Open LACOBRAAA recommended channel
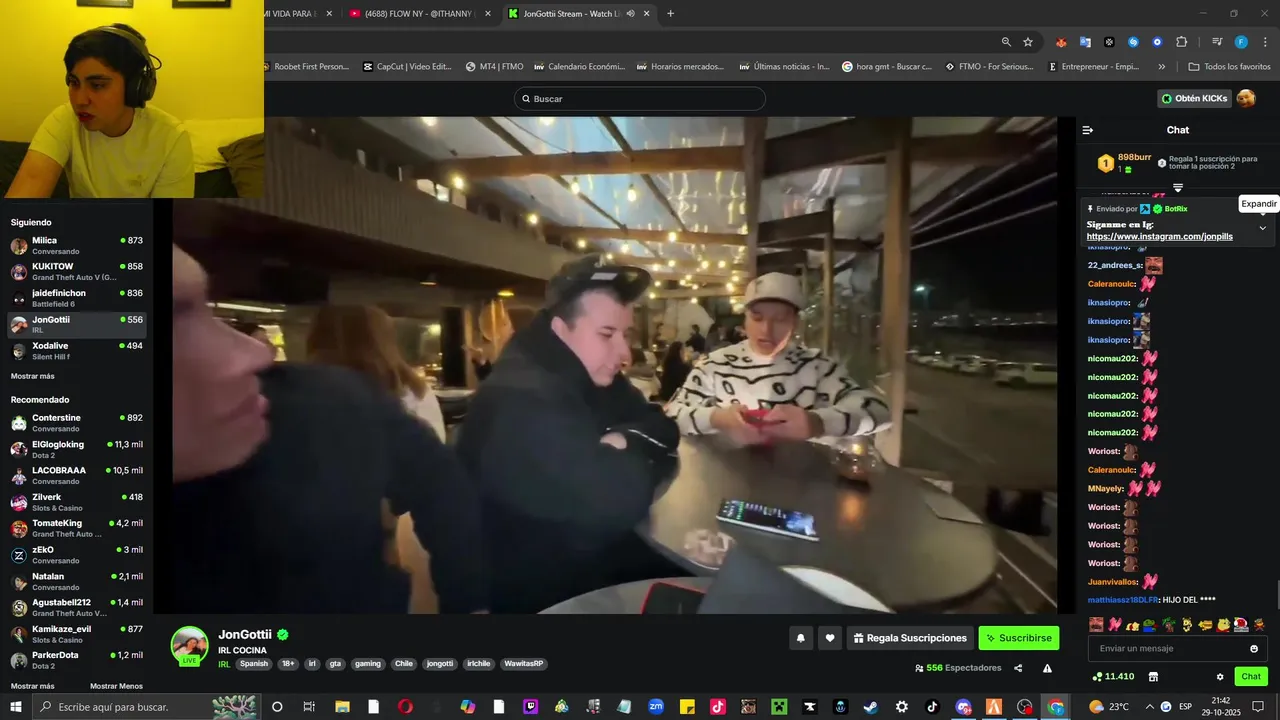 pos(77,475)
